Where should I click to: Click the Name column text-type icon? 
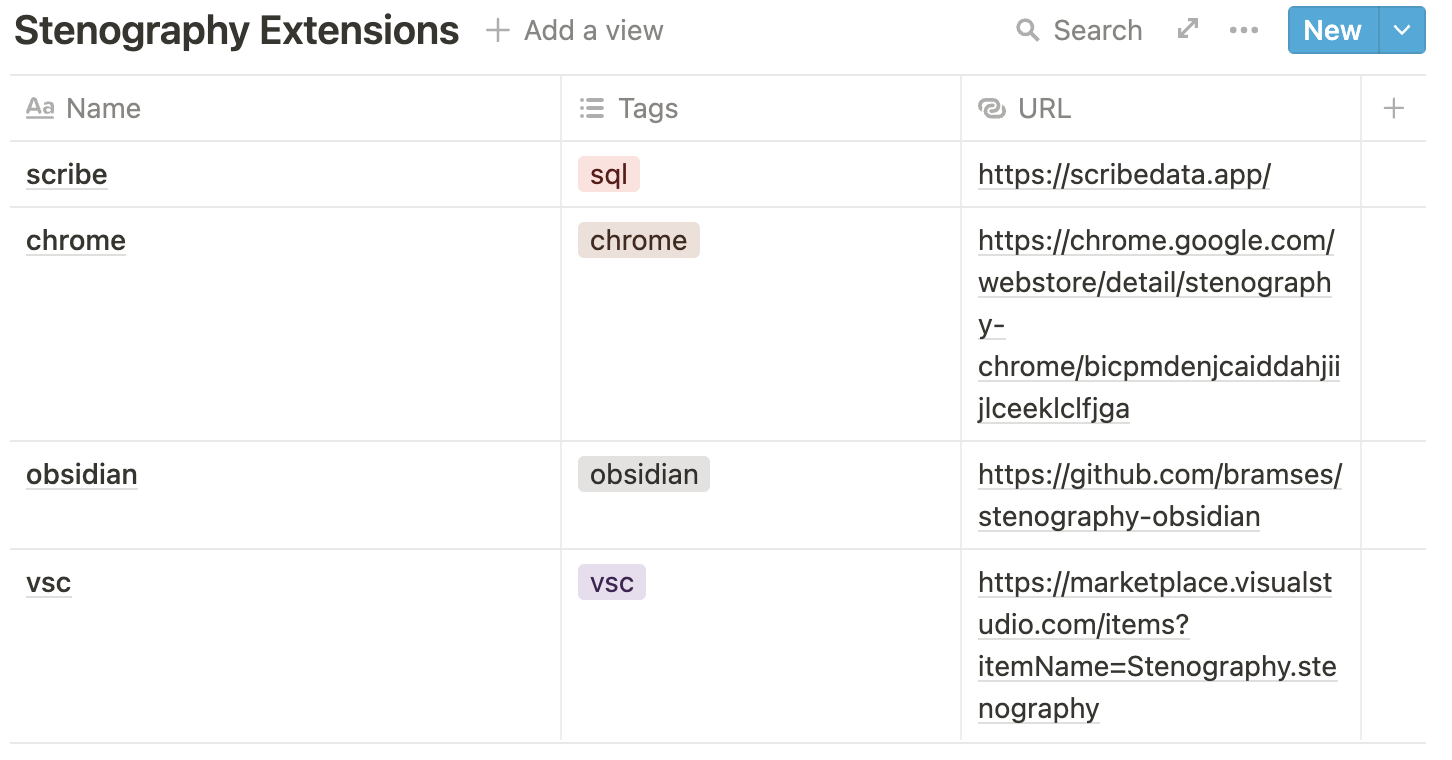click(x=40, y=108)
